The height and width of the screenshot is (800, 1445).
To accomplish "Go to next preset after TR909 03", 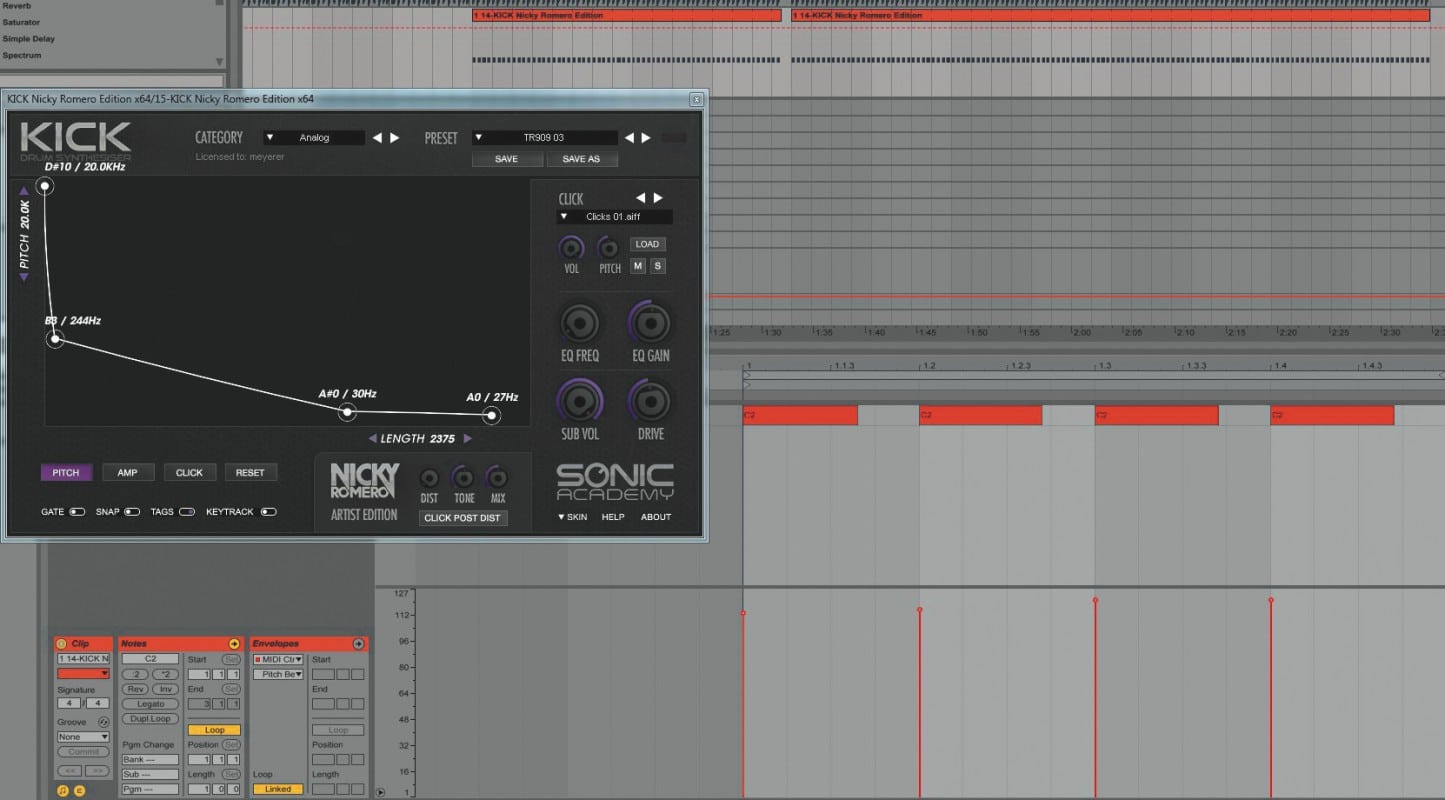I will tap(646, 138).
